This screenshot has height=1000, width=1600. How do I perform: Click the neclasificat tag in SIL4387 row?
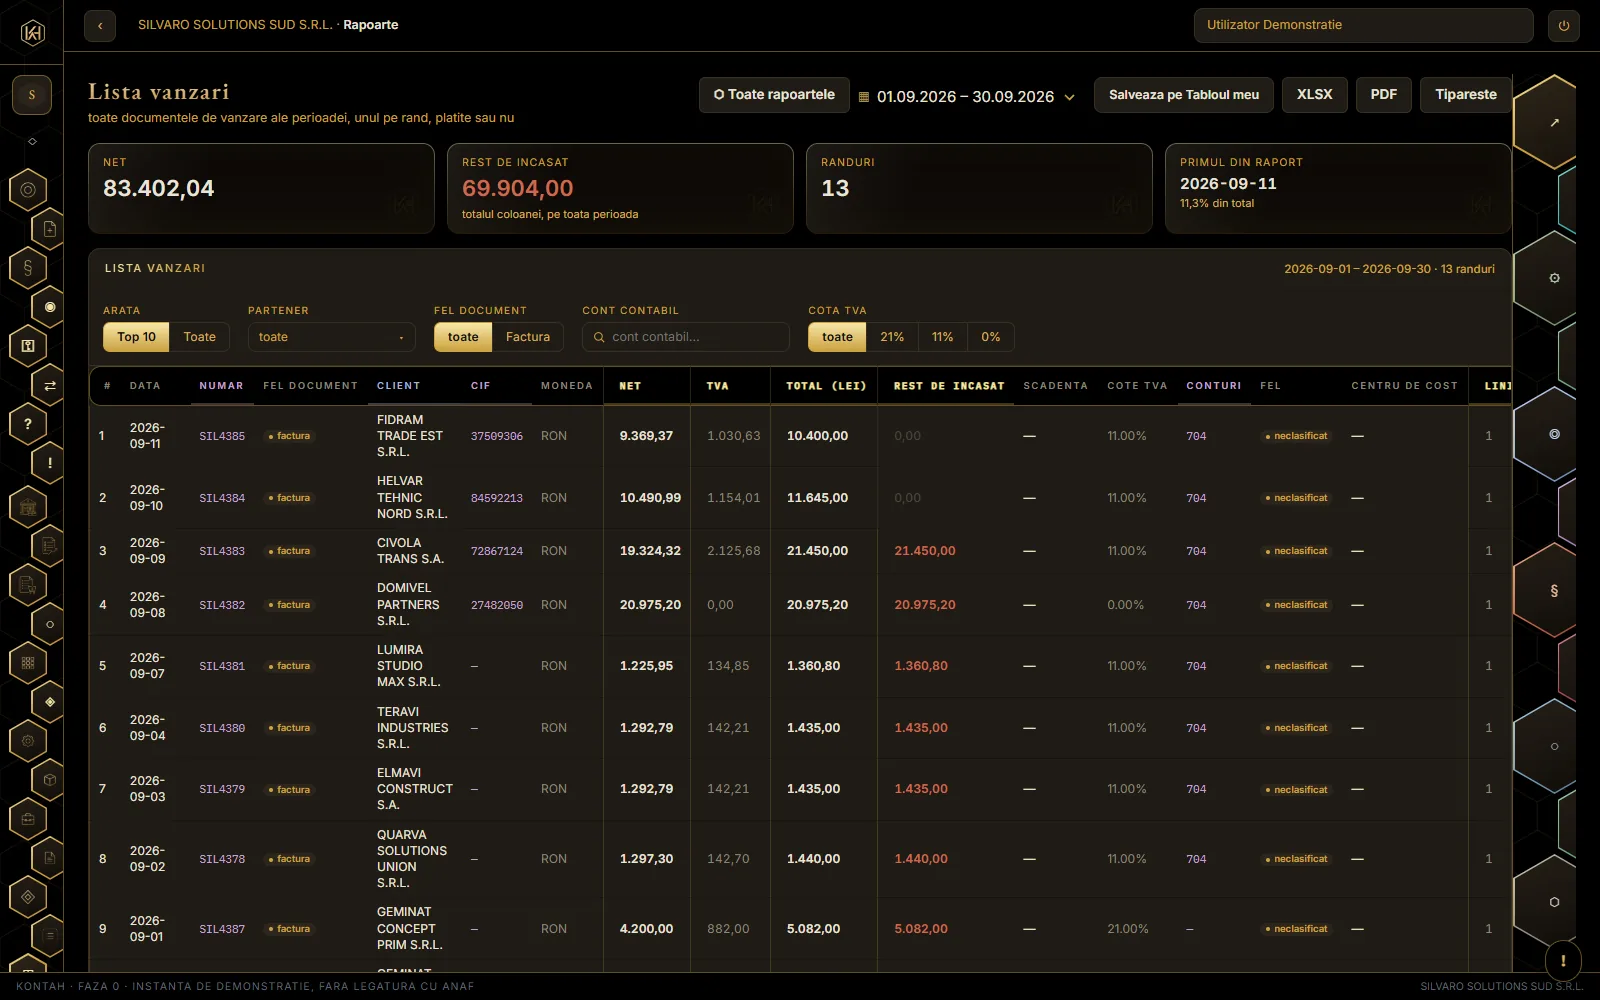click(1296, 929)
